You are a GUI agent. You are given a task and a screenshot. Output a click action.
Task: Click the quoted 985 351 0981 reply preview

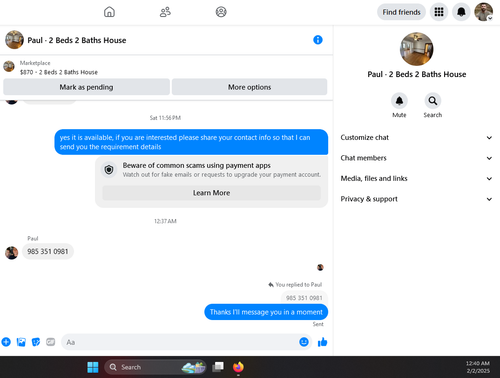pyautogui.click(x=304, y=298)
